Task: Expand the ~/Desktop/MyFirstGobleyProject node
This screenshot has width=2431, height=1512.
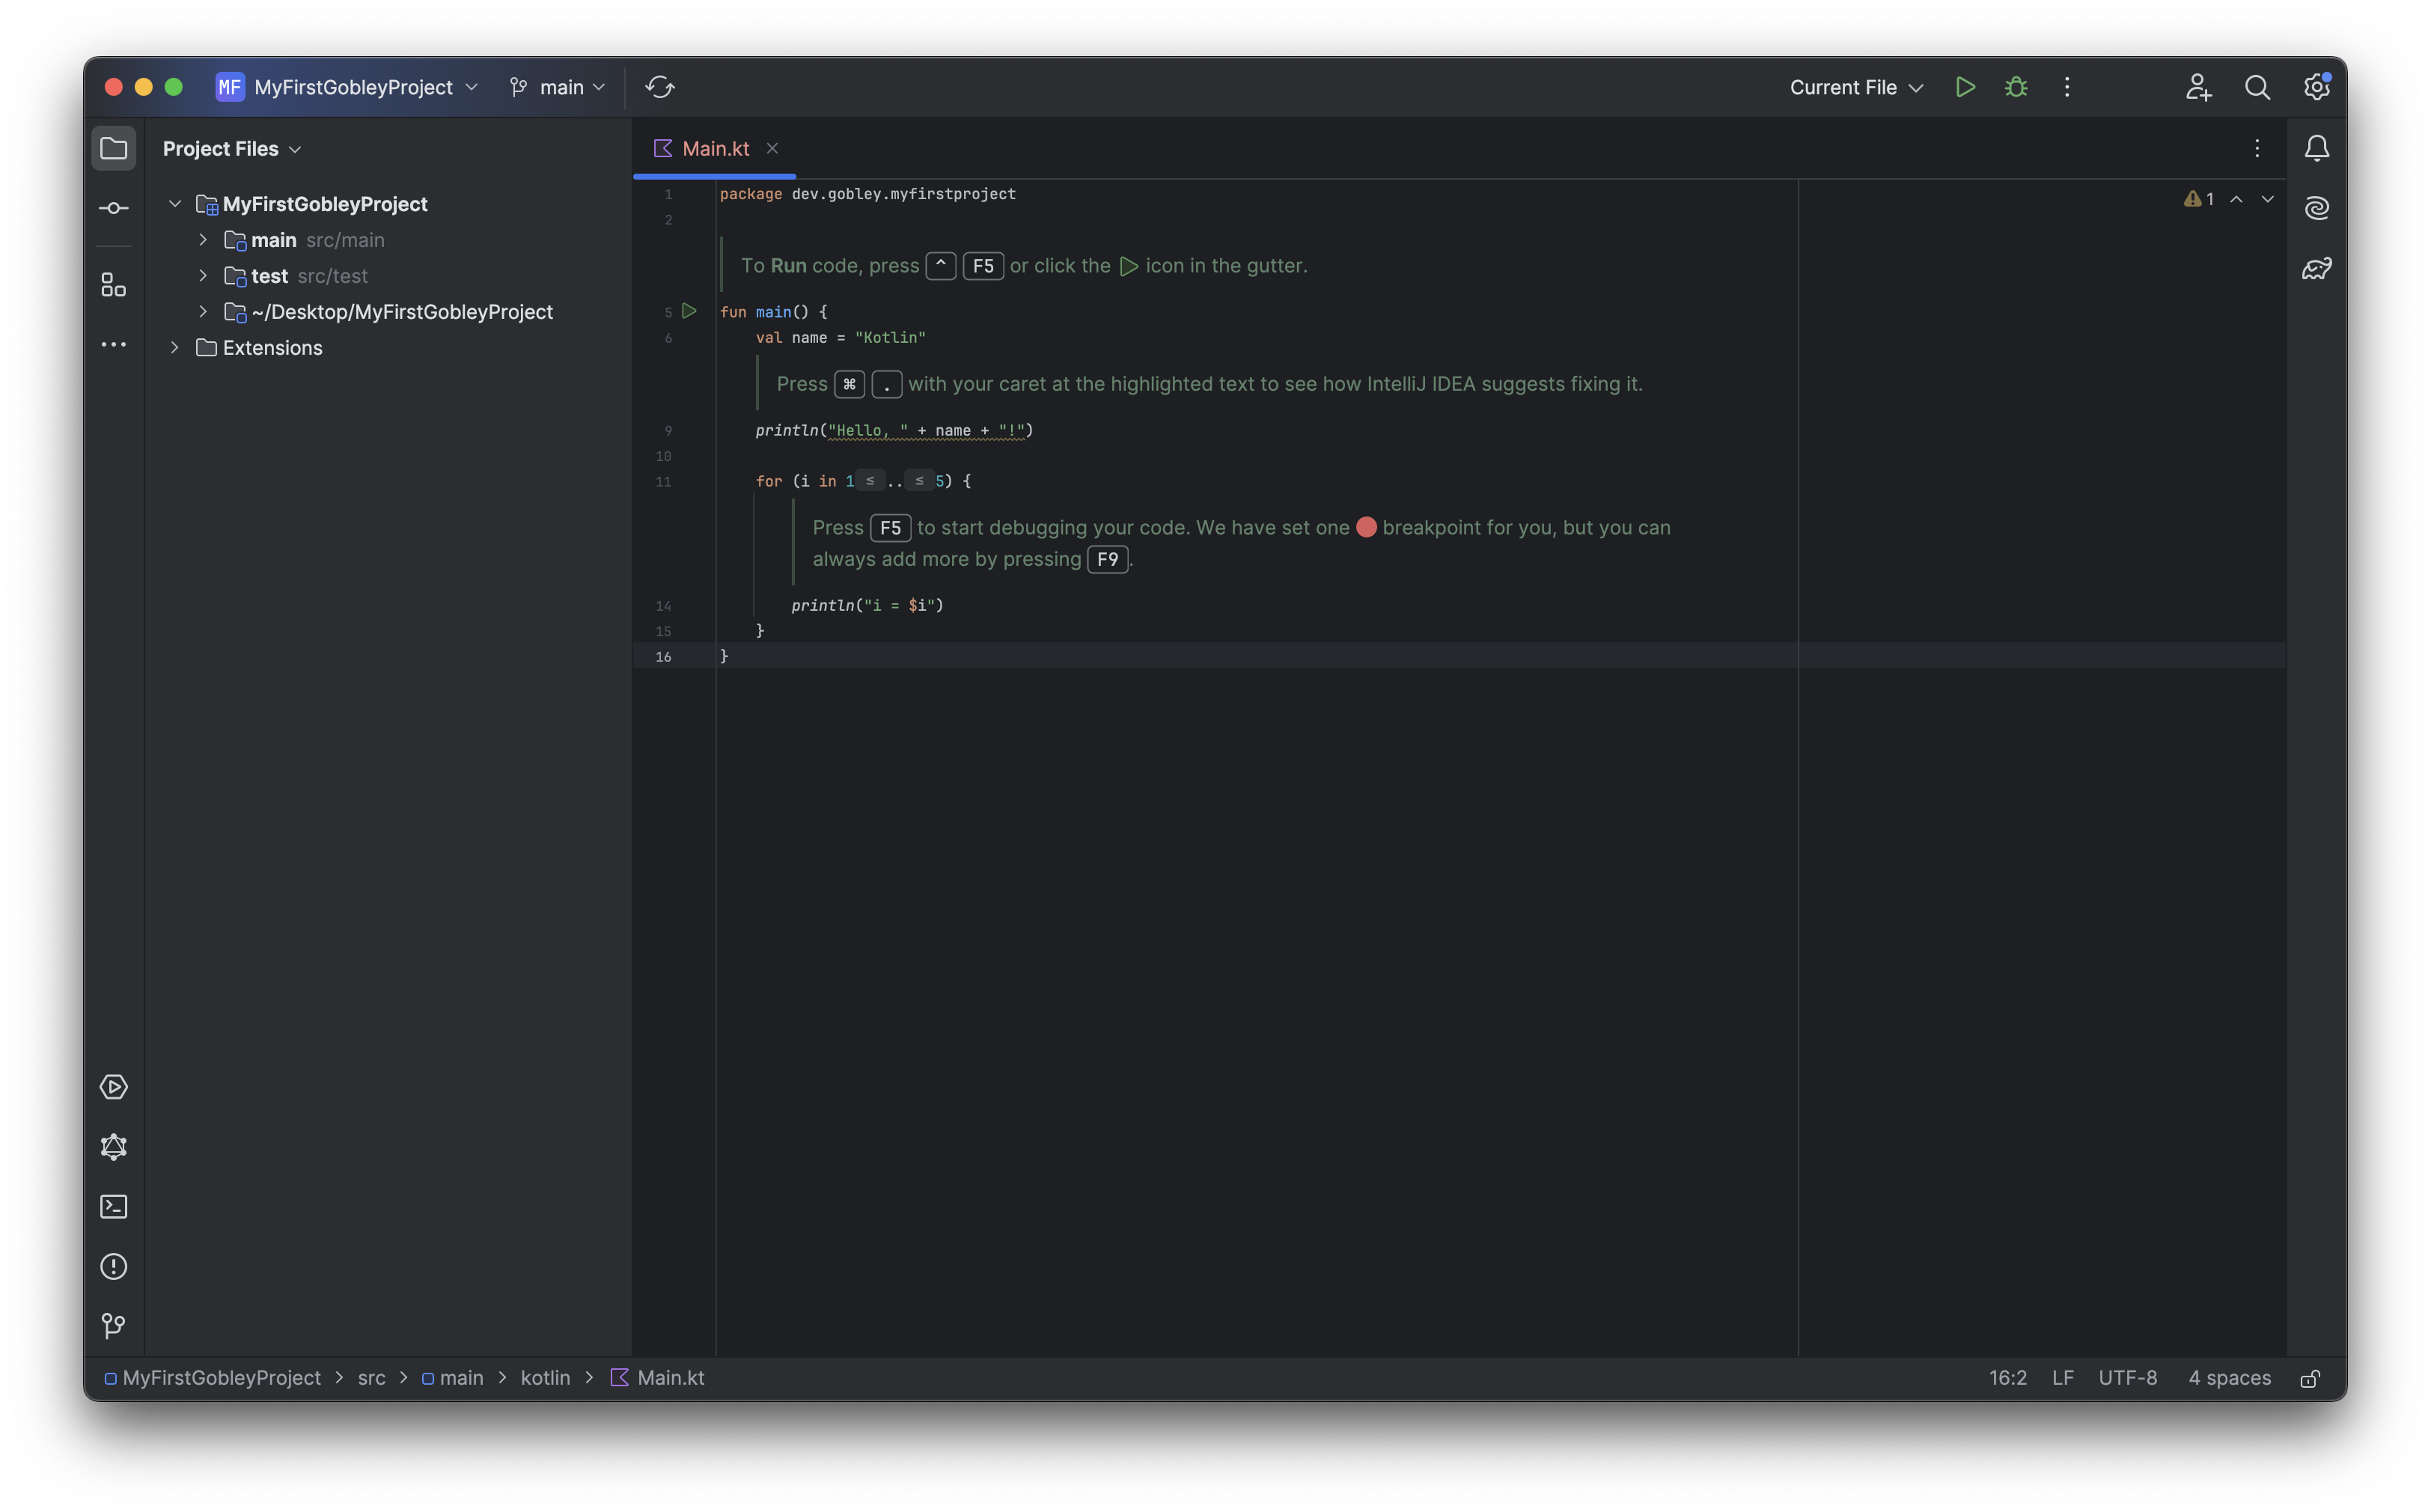Action: click(x=203, y=312)
